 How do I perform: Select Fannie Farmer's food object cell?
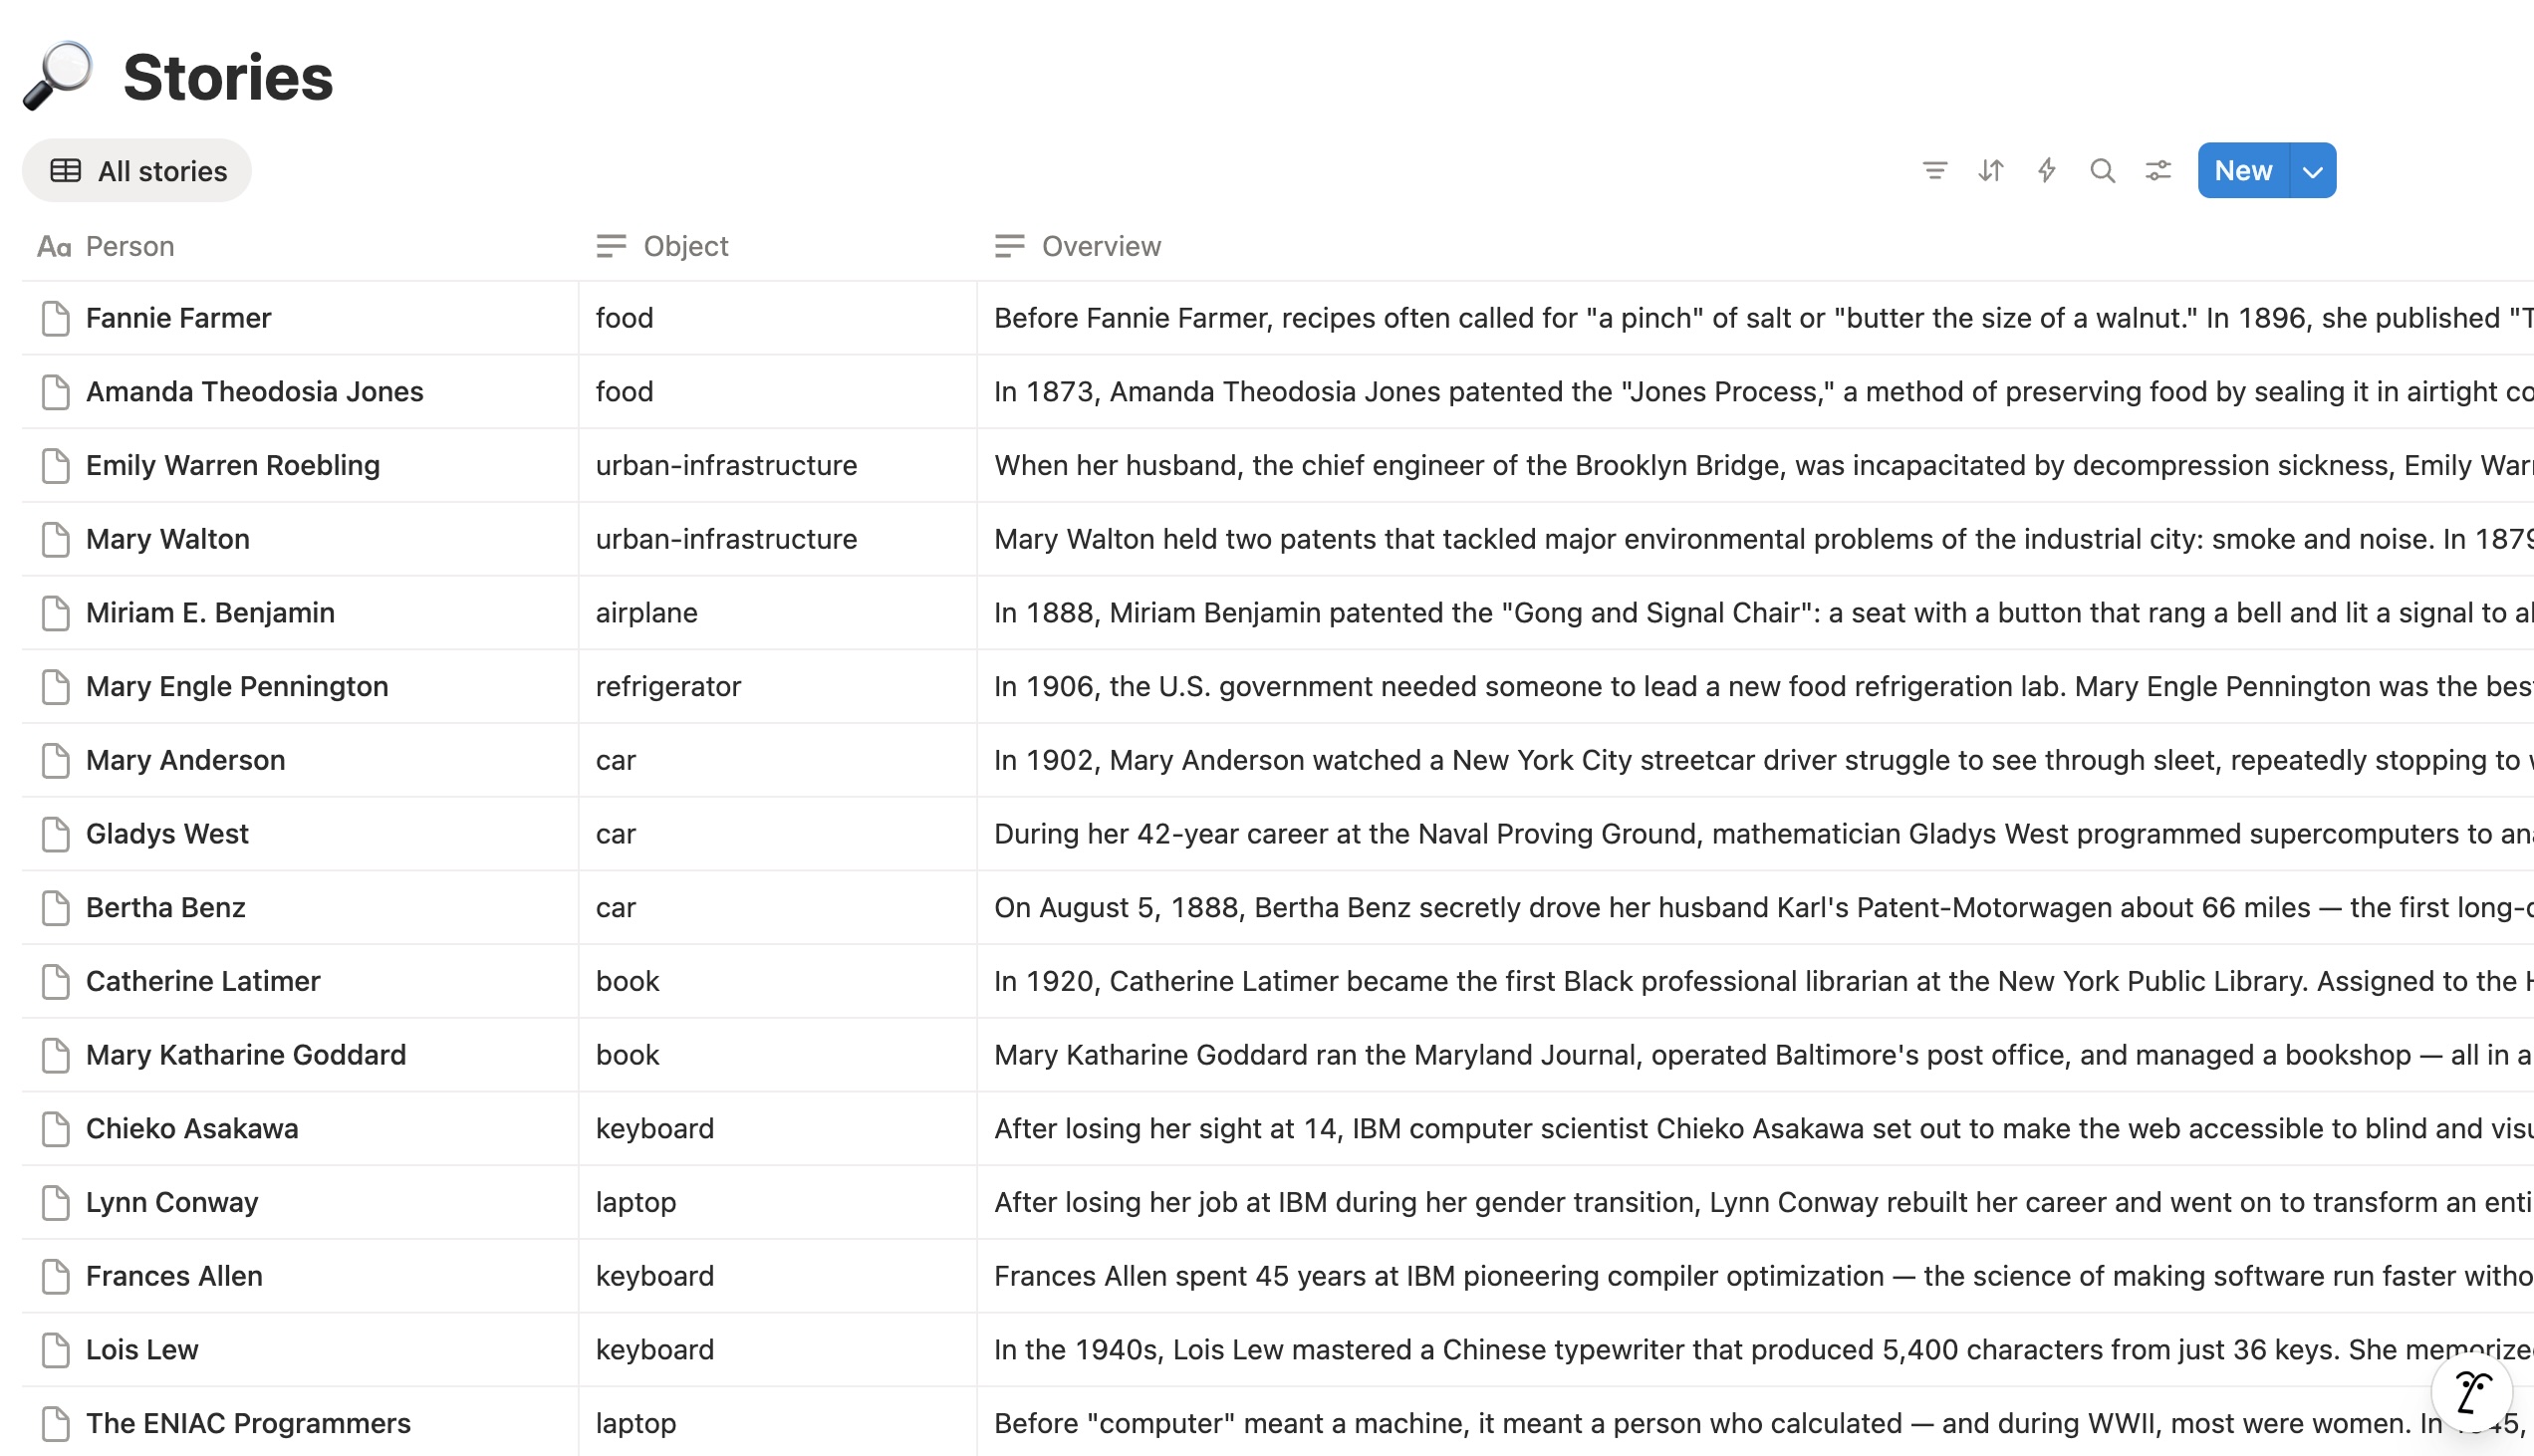click(778, 318)
